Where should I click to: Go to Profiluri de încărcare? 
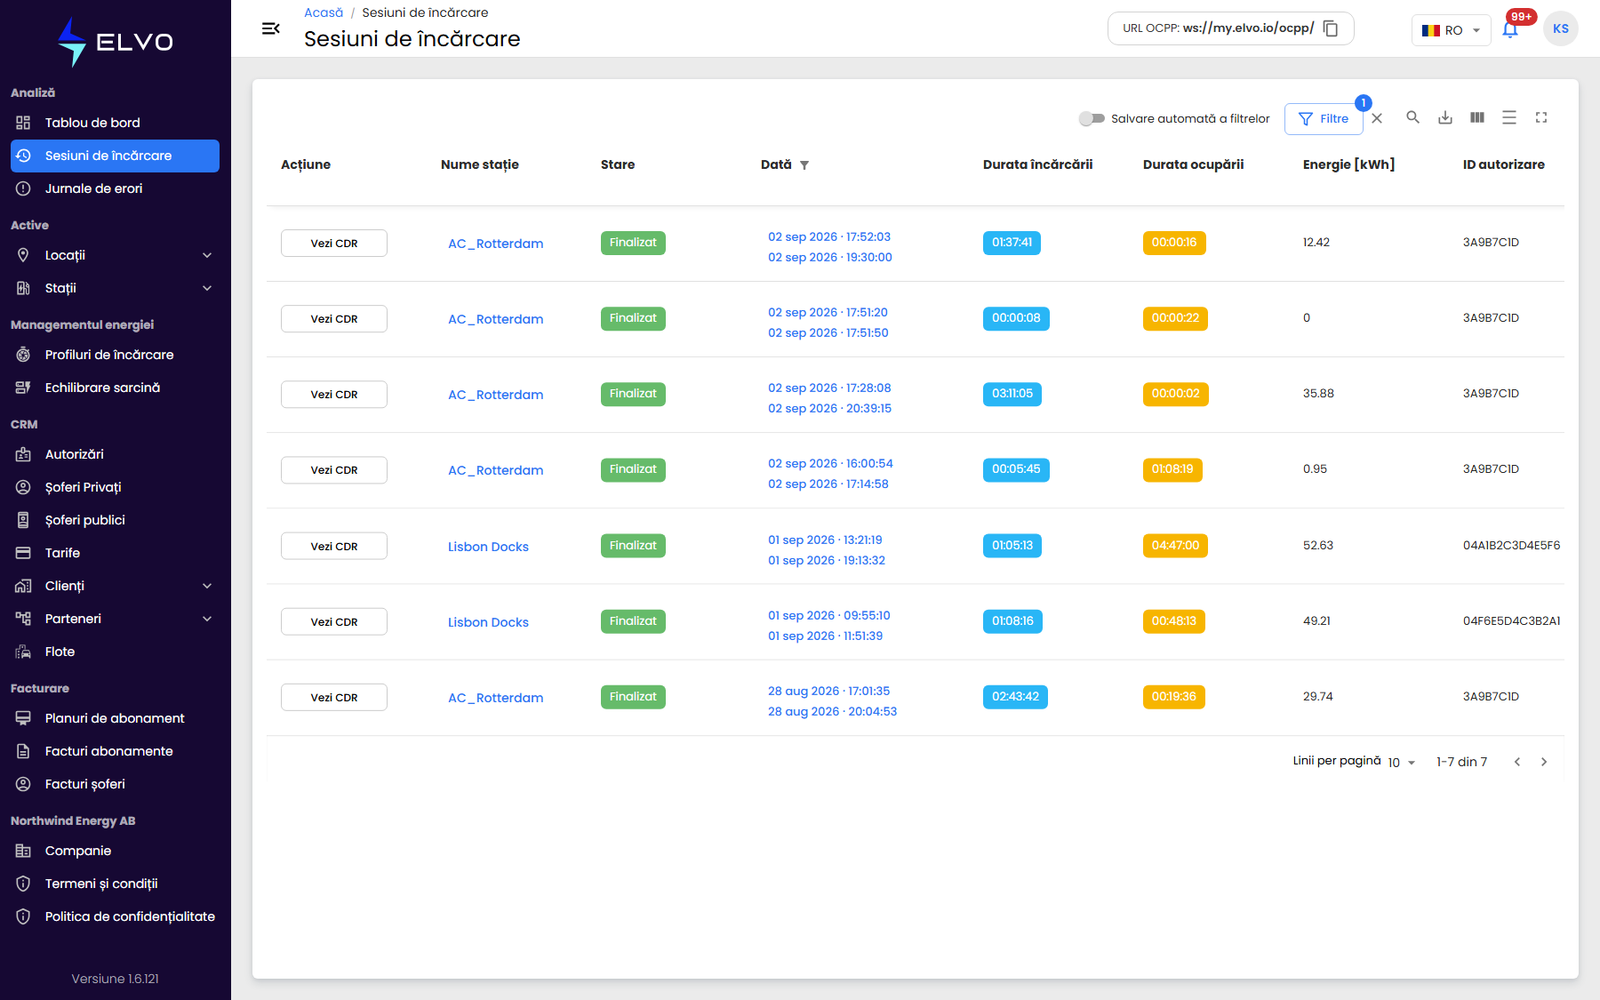click(115, 355)
